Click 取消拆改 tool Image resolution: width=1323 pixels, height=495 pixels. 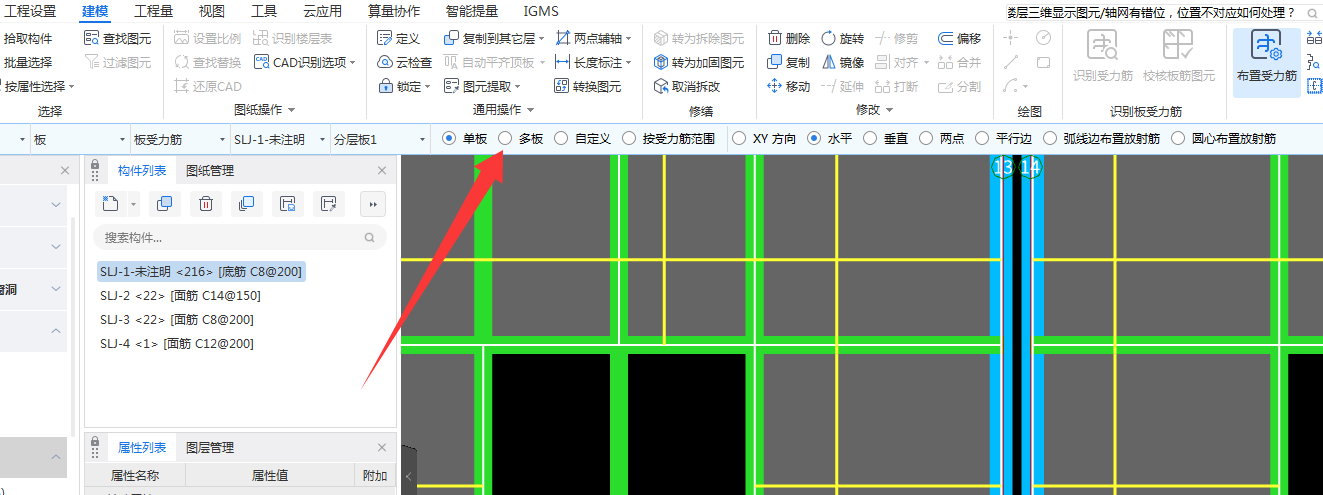pos(686,86)
